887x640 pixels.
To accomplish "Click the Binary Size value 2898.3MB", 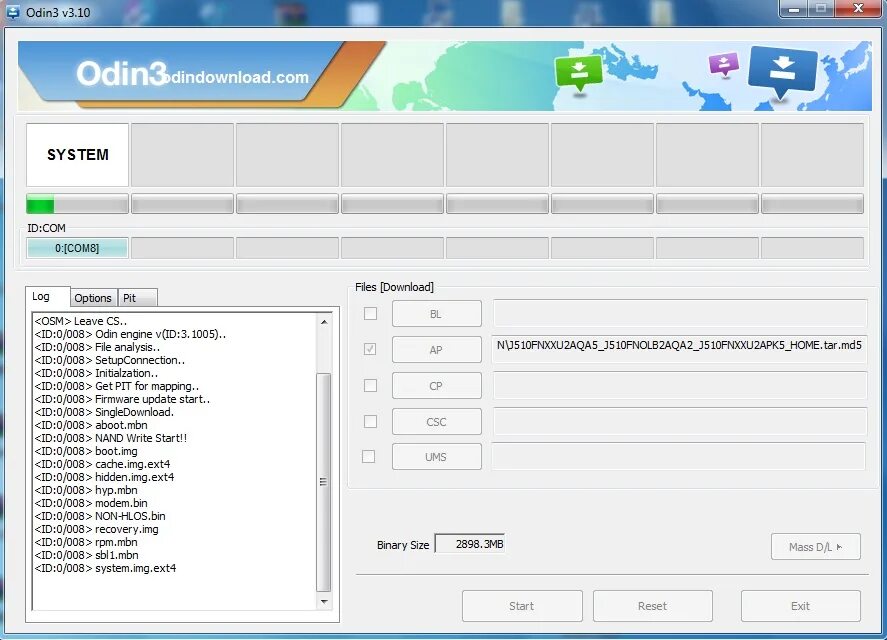I will tap(470, 544).
